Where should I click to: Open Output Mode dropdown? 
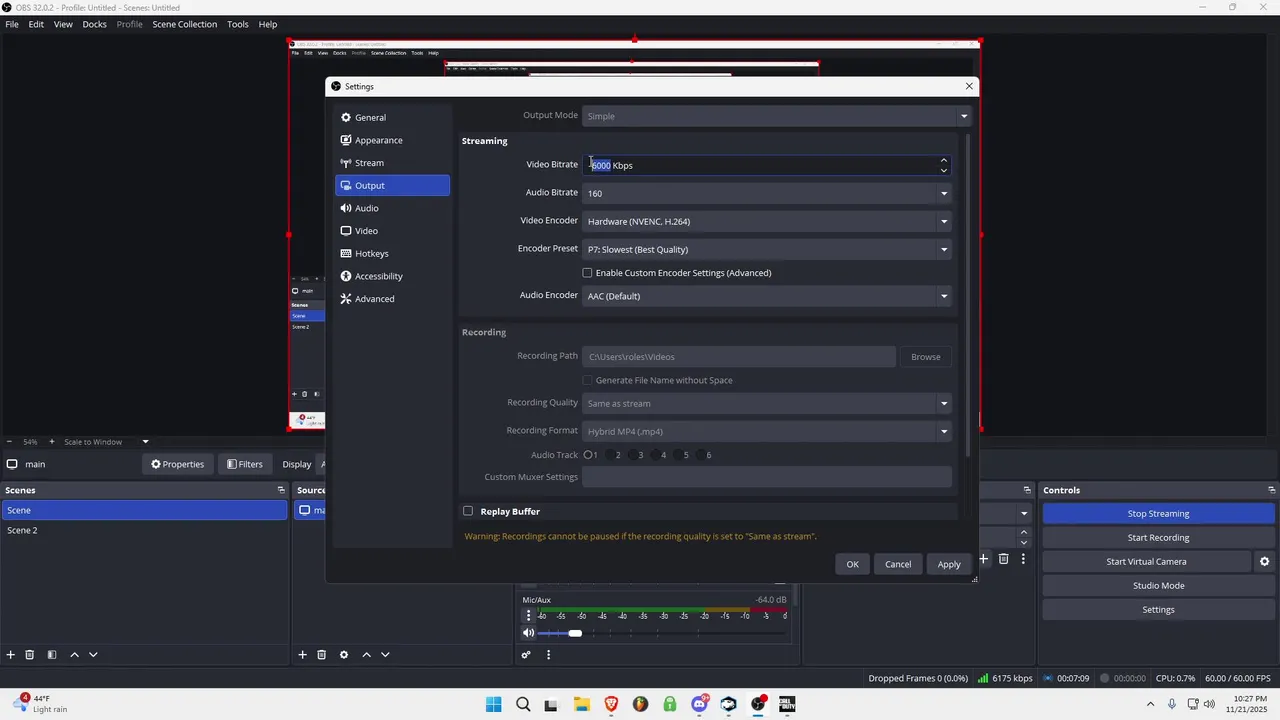tap(777, 116)
